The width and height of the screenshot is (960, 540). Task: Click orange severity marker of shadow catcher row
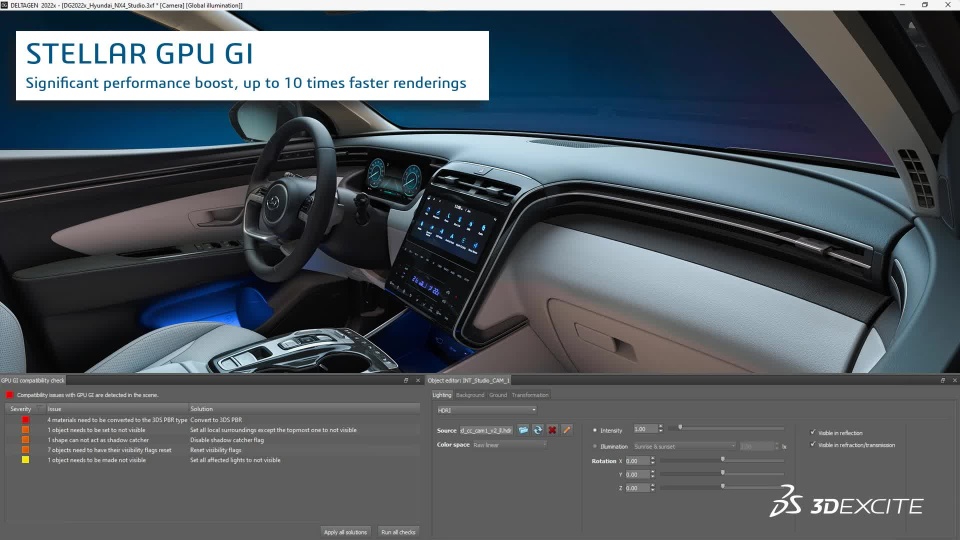pyautogui.click(x=25, y=440)
